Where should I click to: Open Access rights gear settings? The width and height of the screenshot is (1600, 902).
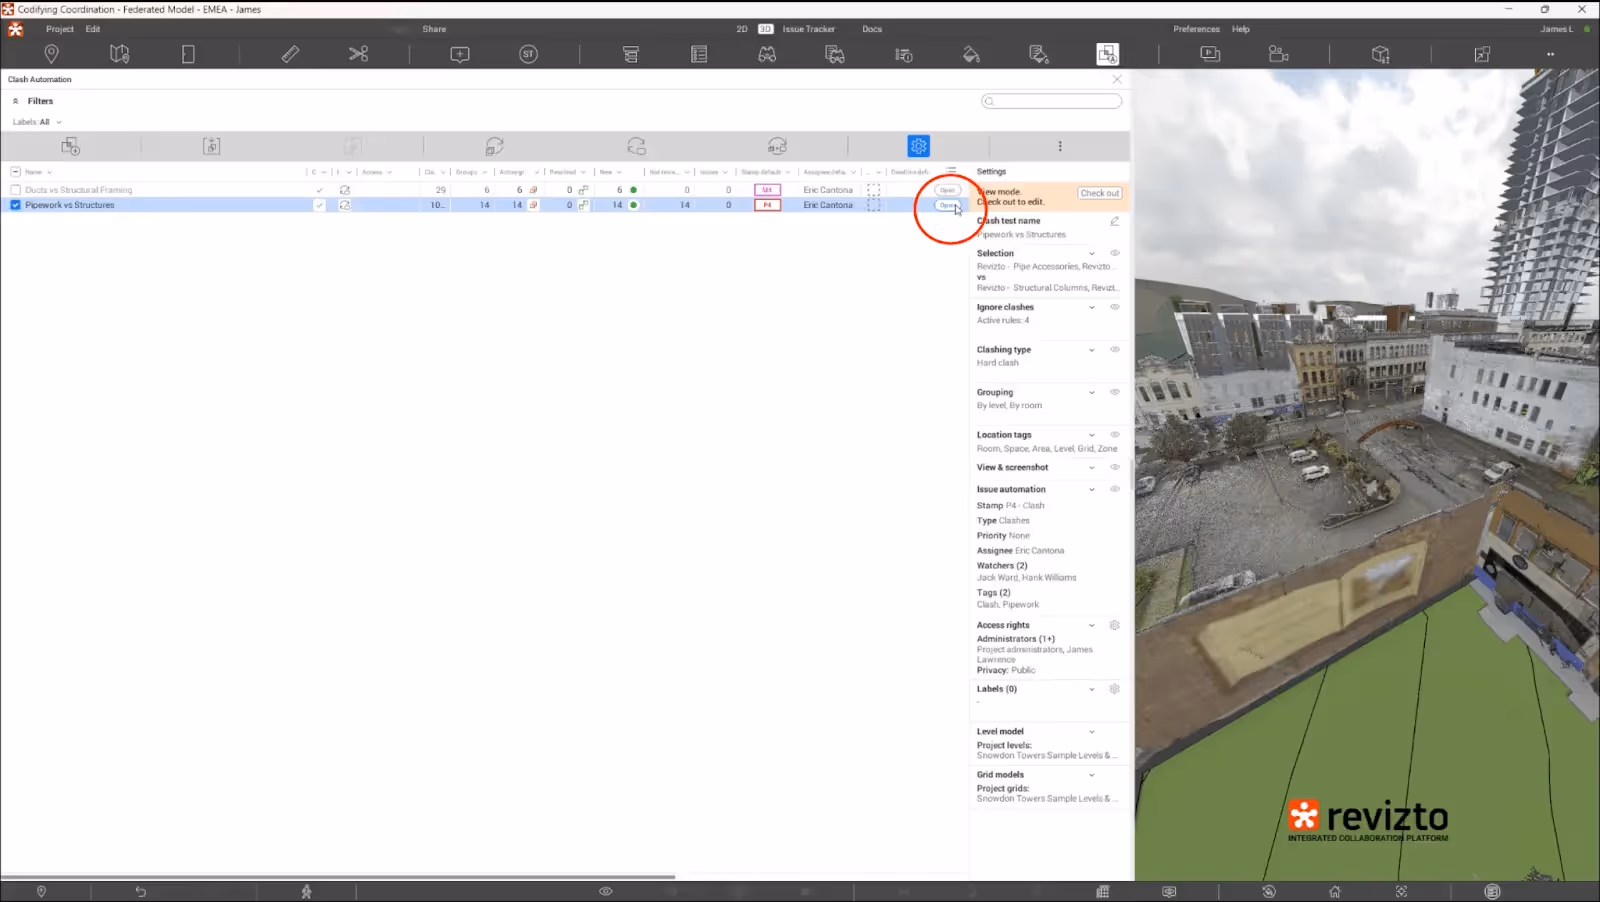[1114, 625]
